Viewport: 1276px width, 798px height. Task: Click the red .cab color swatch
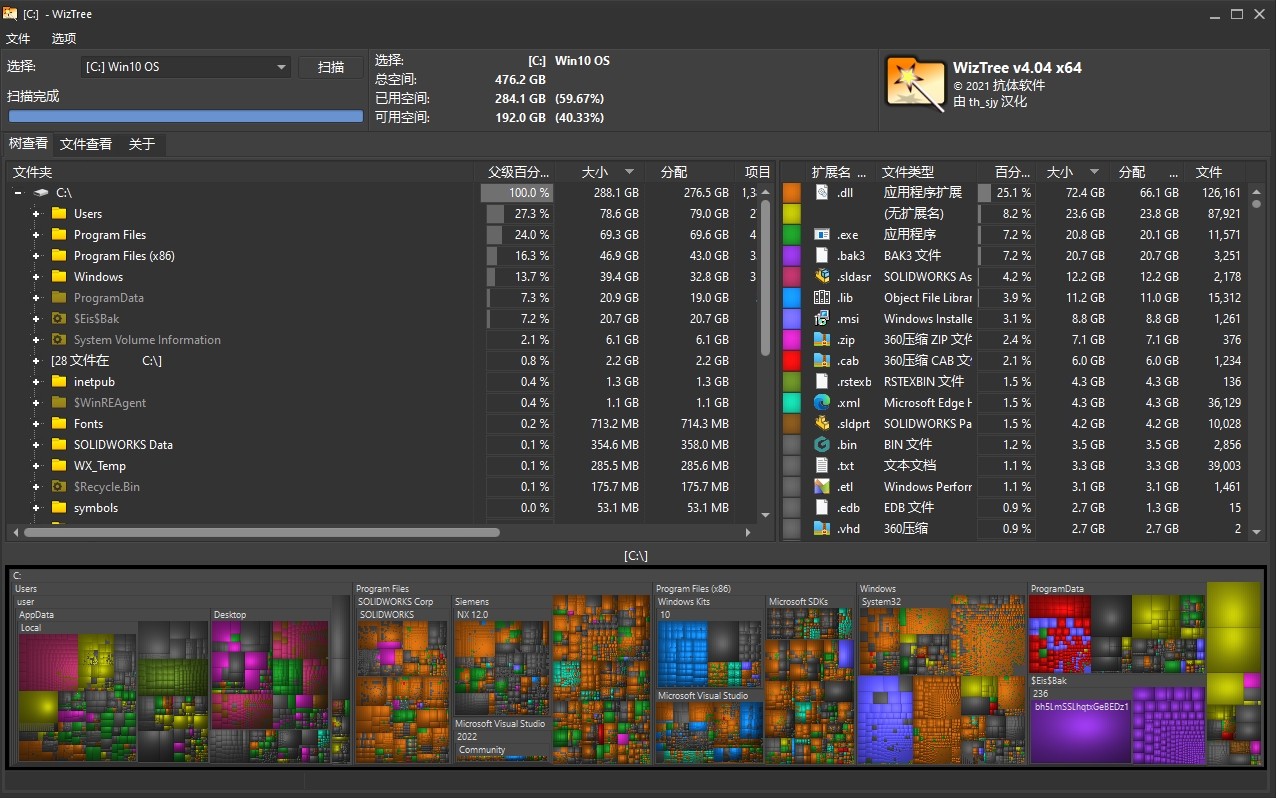[x=792, y=361]
